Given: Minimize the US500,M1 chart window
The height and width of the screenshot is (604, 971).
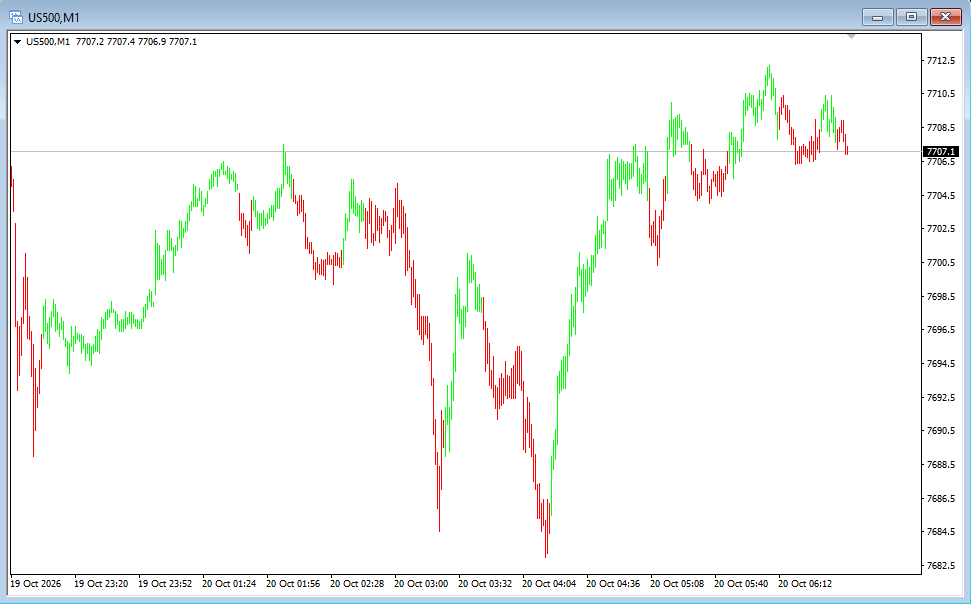Looking at the screenshot, I should pyautogui.click(x=877, y=17).
